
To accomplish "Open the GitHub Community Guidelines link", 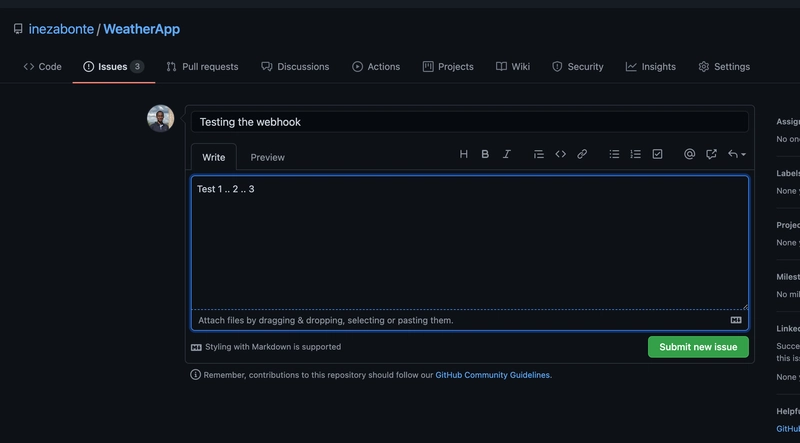I will pyautogui.click(x=492, y=375).
